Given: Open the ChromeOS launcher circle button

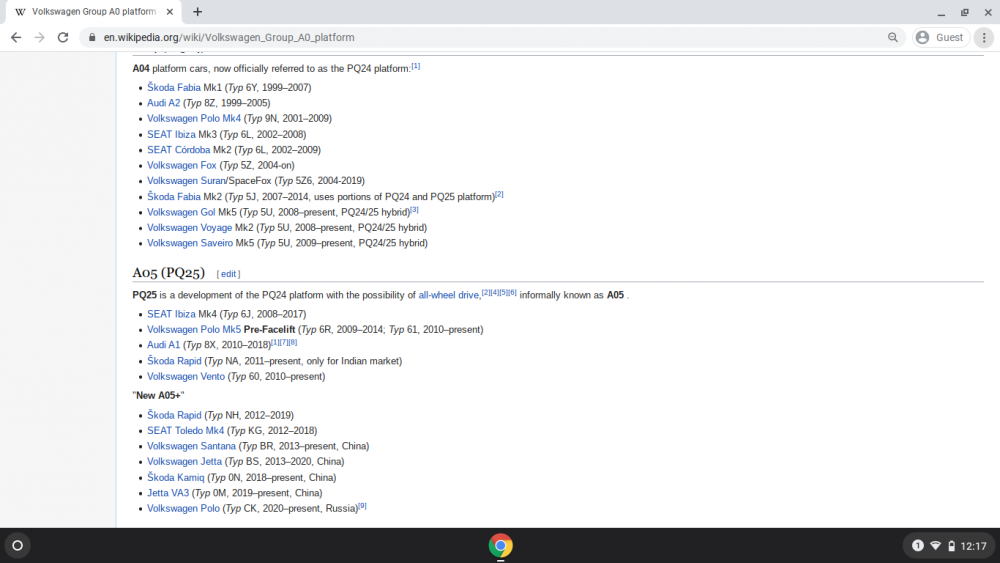Looking at the screenshot, I should pos(18,546).
